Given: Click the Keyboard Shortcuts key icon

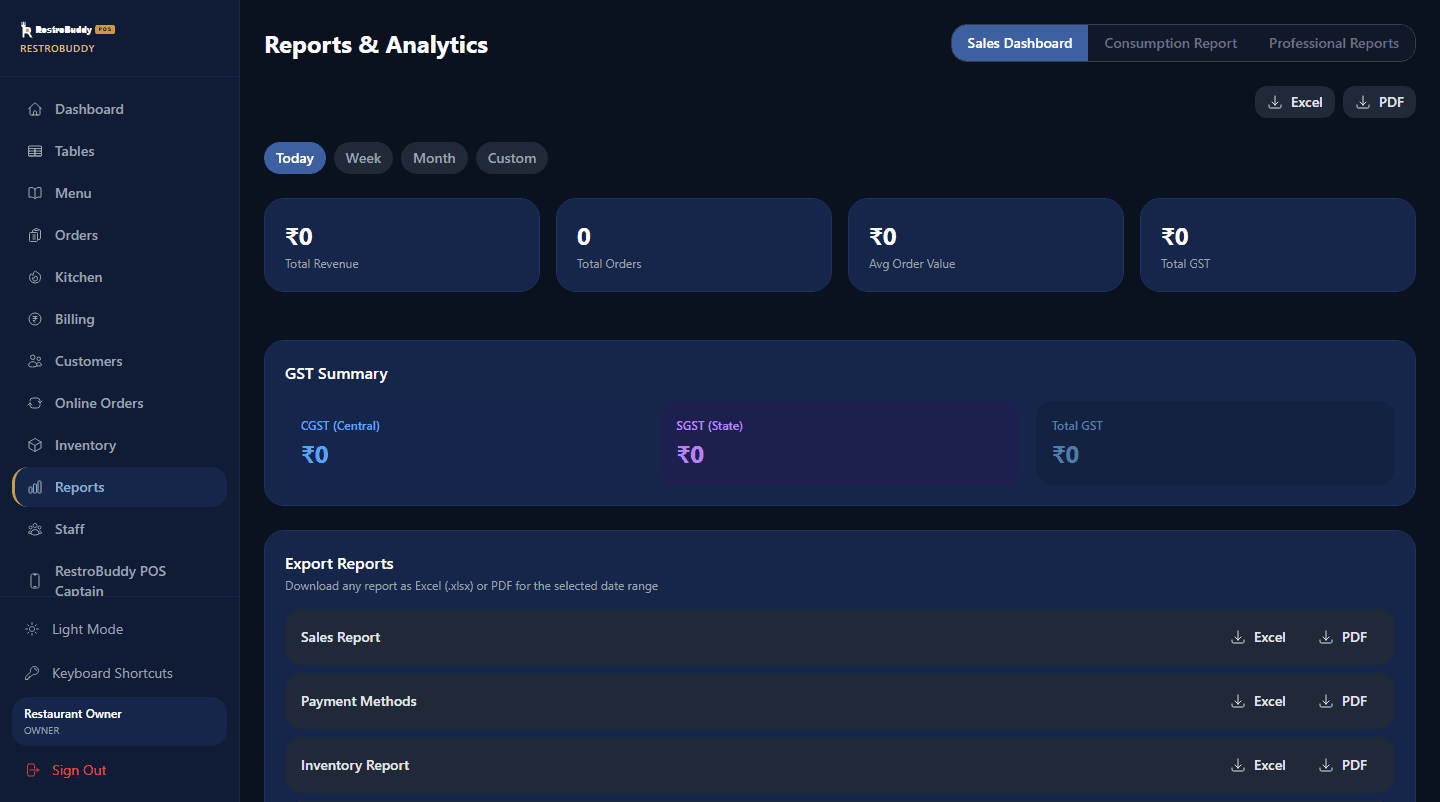Looking at the screenshot, I should pos(32,673).
